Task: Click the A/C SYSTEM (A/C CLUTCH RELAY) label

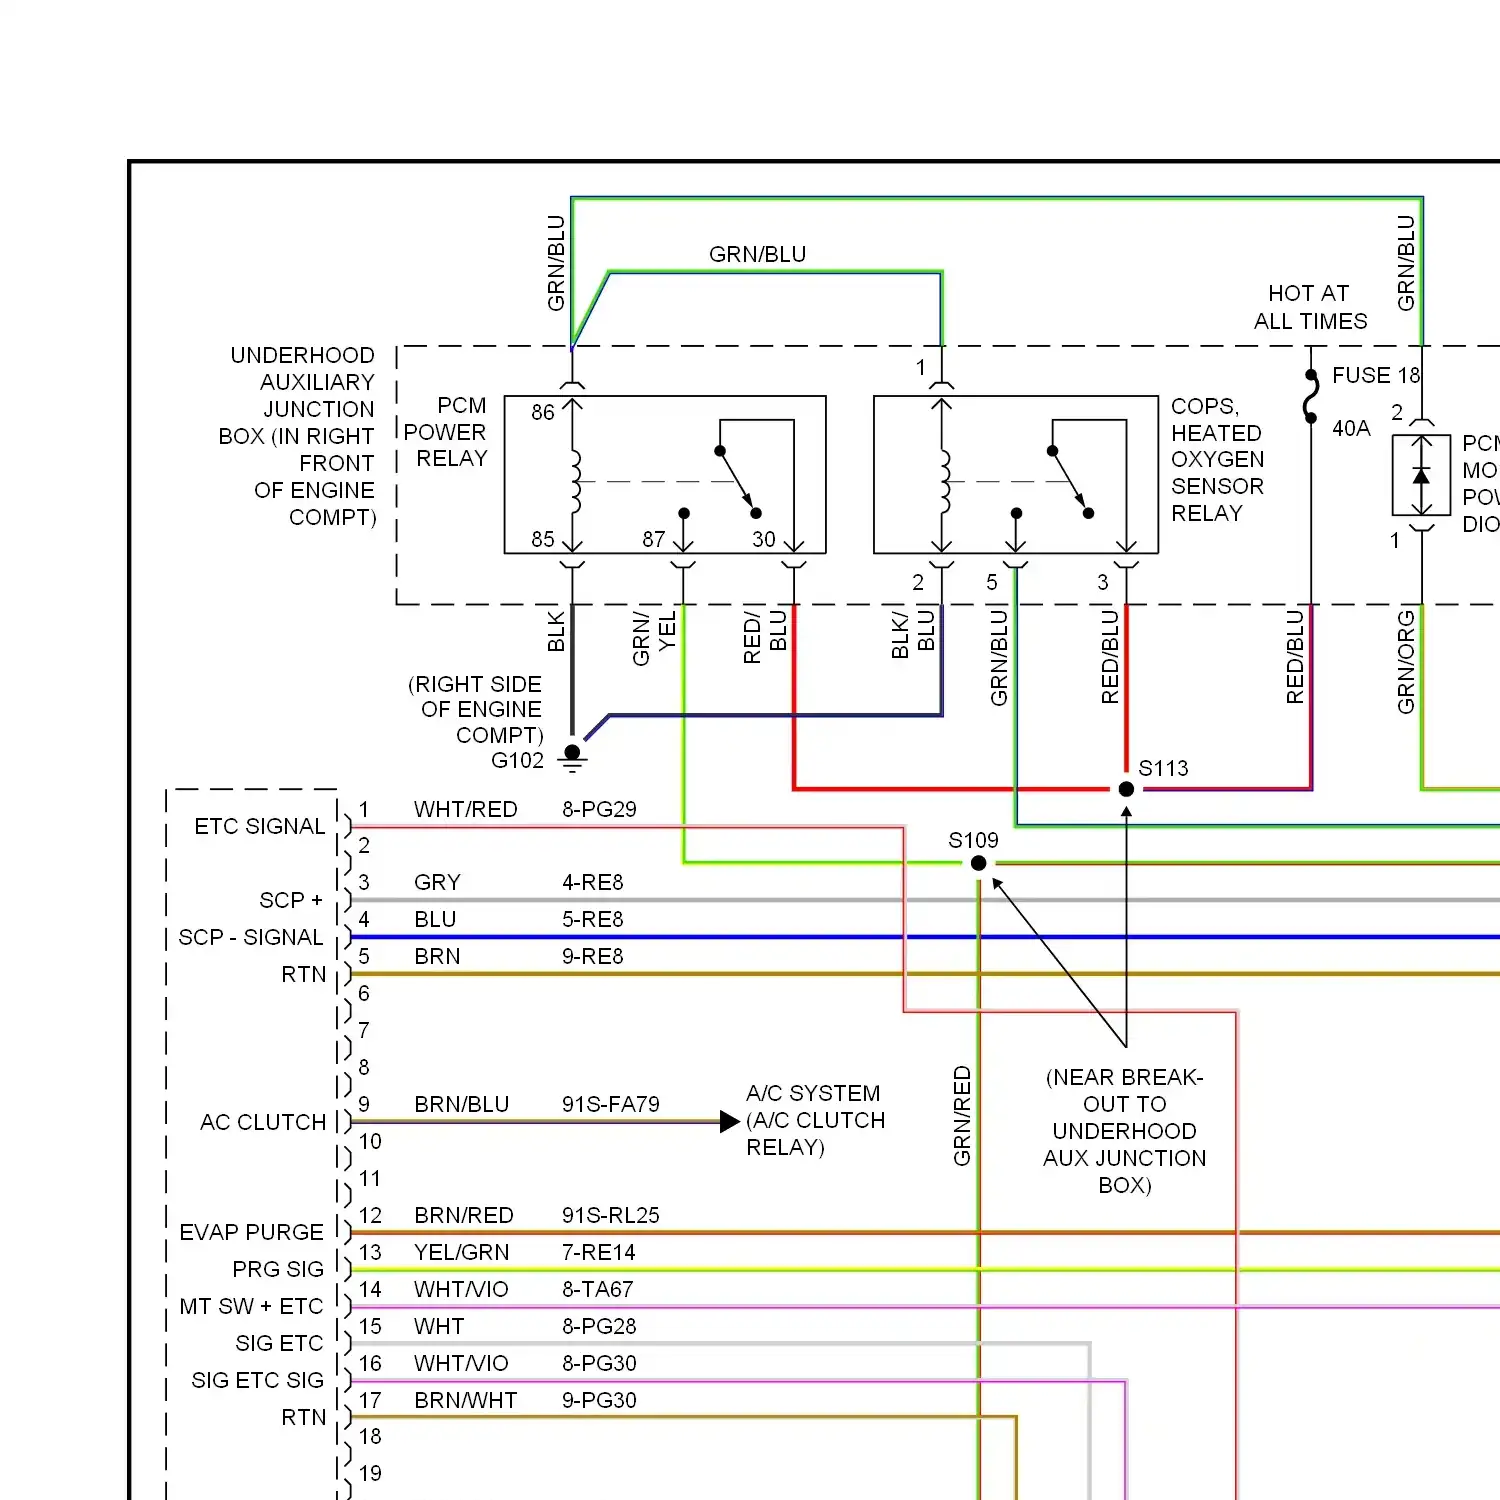Action: pos(815,1120)
